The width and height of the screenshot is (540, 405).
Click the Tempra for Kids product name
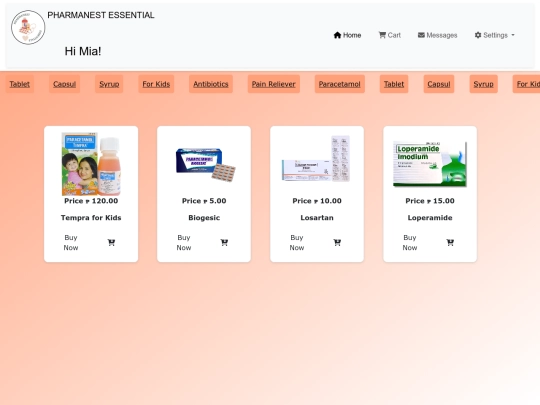pos(91,218)
